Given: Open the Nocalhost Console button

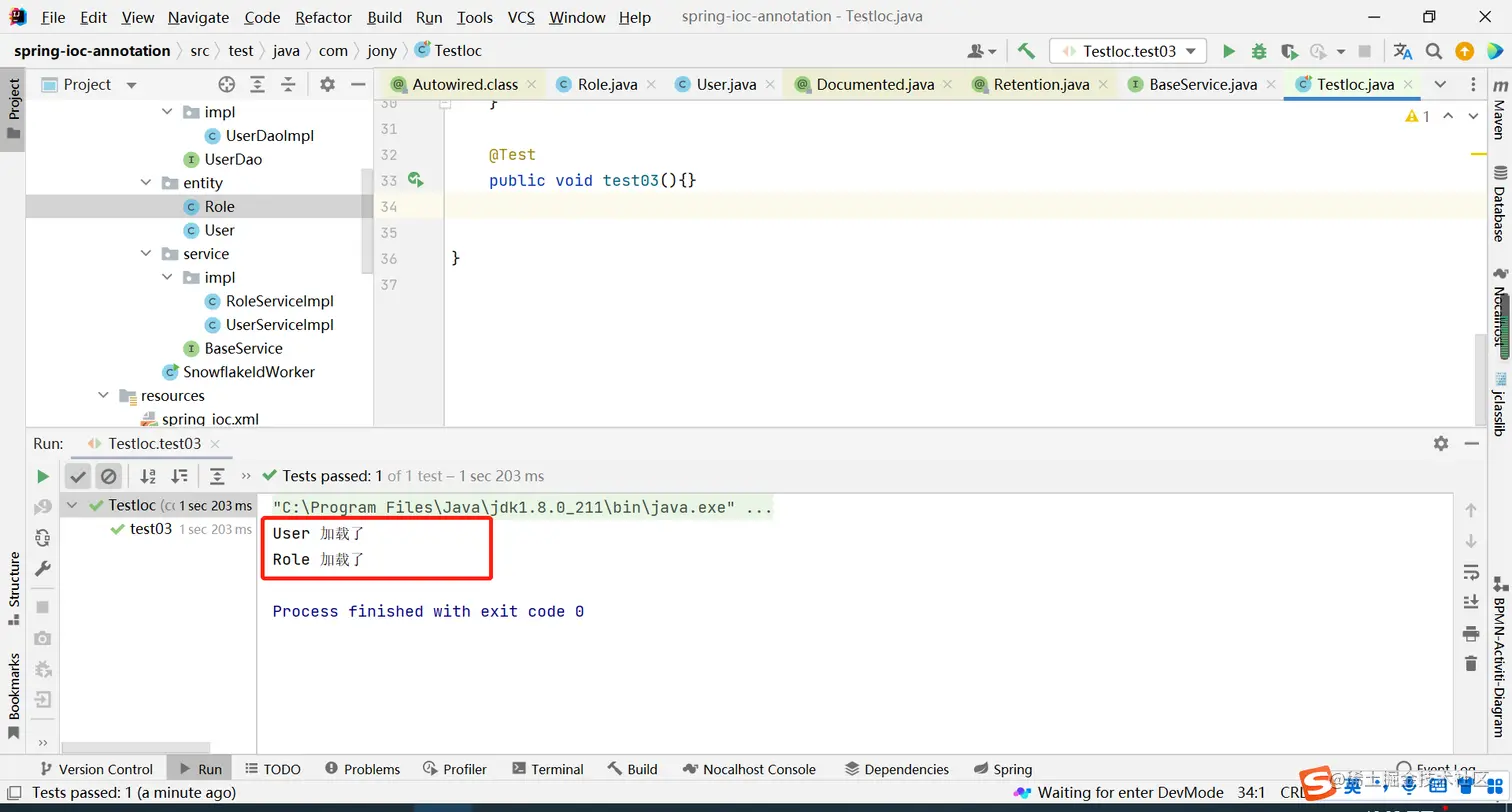Looking at the screenshot, I should [749, 769].
